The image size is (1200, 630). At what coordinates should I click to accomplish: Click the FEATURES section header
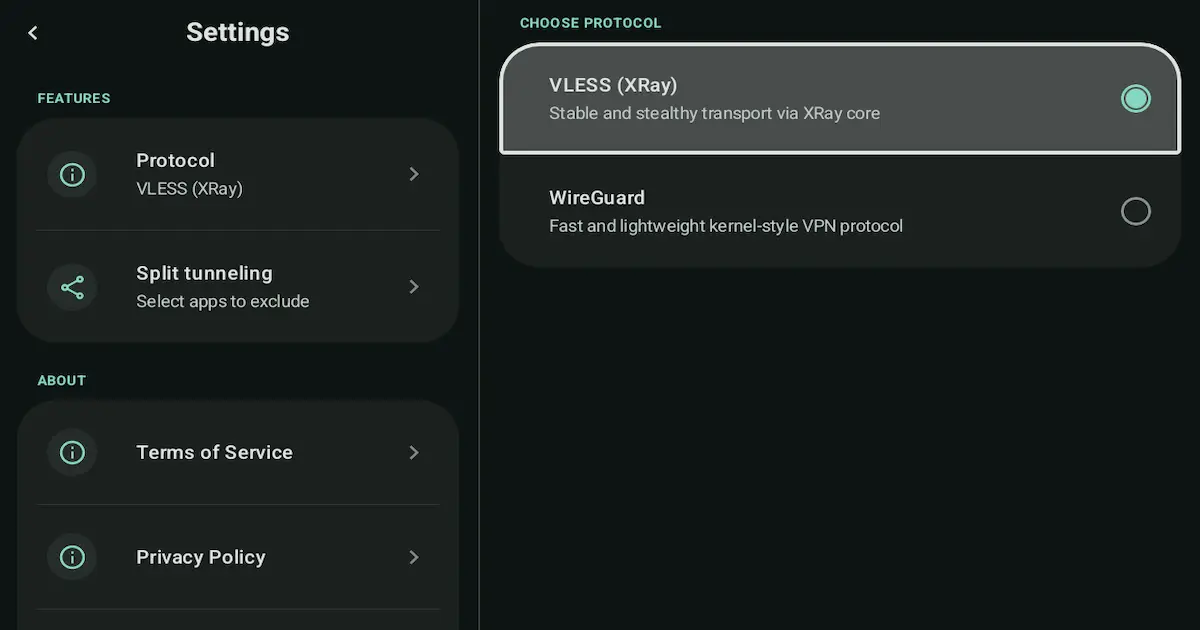click(73, 98)
